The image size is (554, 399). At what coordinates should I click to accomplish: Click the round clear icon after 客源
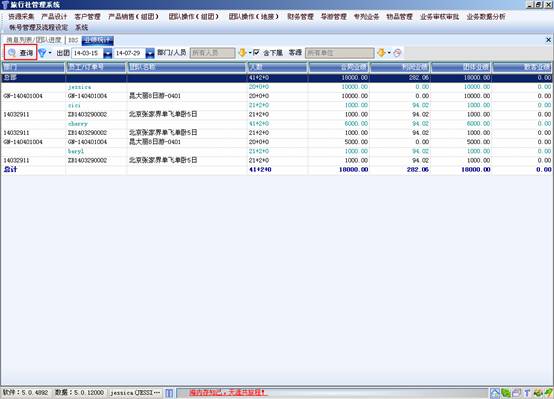pyautogui.click(x=397, y=53)
